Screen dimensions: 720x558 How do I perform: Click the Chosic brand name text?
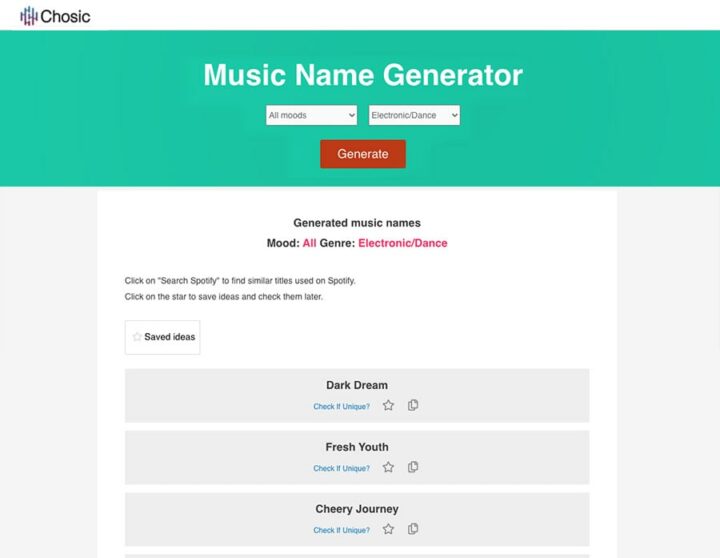coord(66,16)
